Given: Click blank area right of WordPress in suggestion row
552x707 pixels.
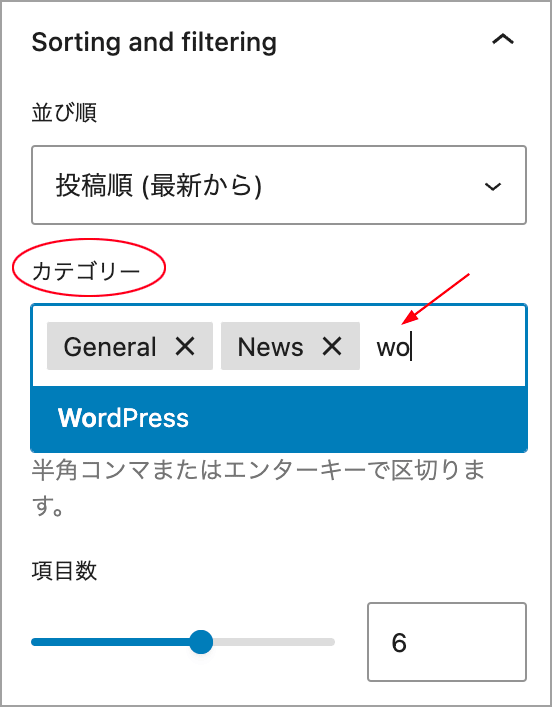Looking at the screenshot, I should coord(356,418).
